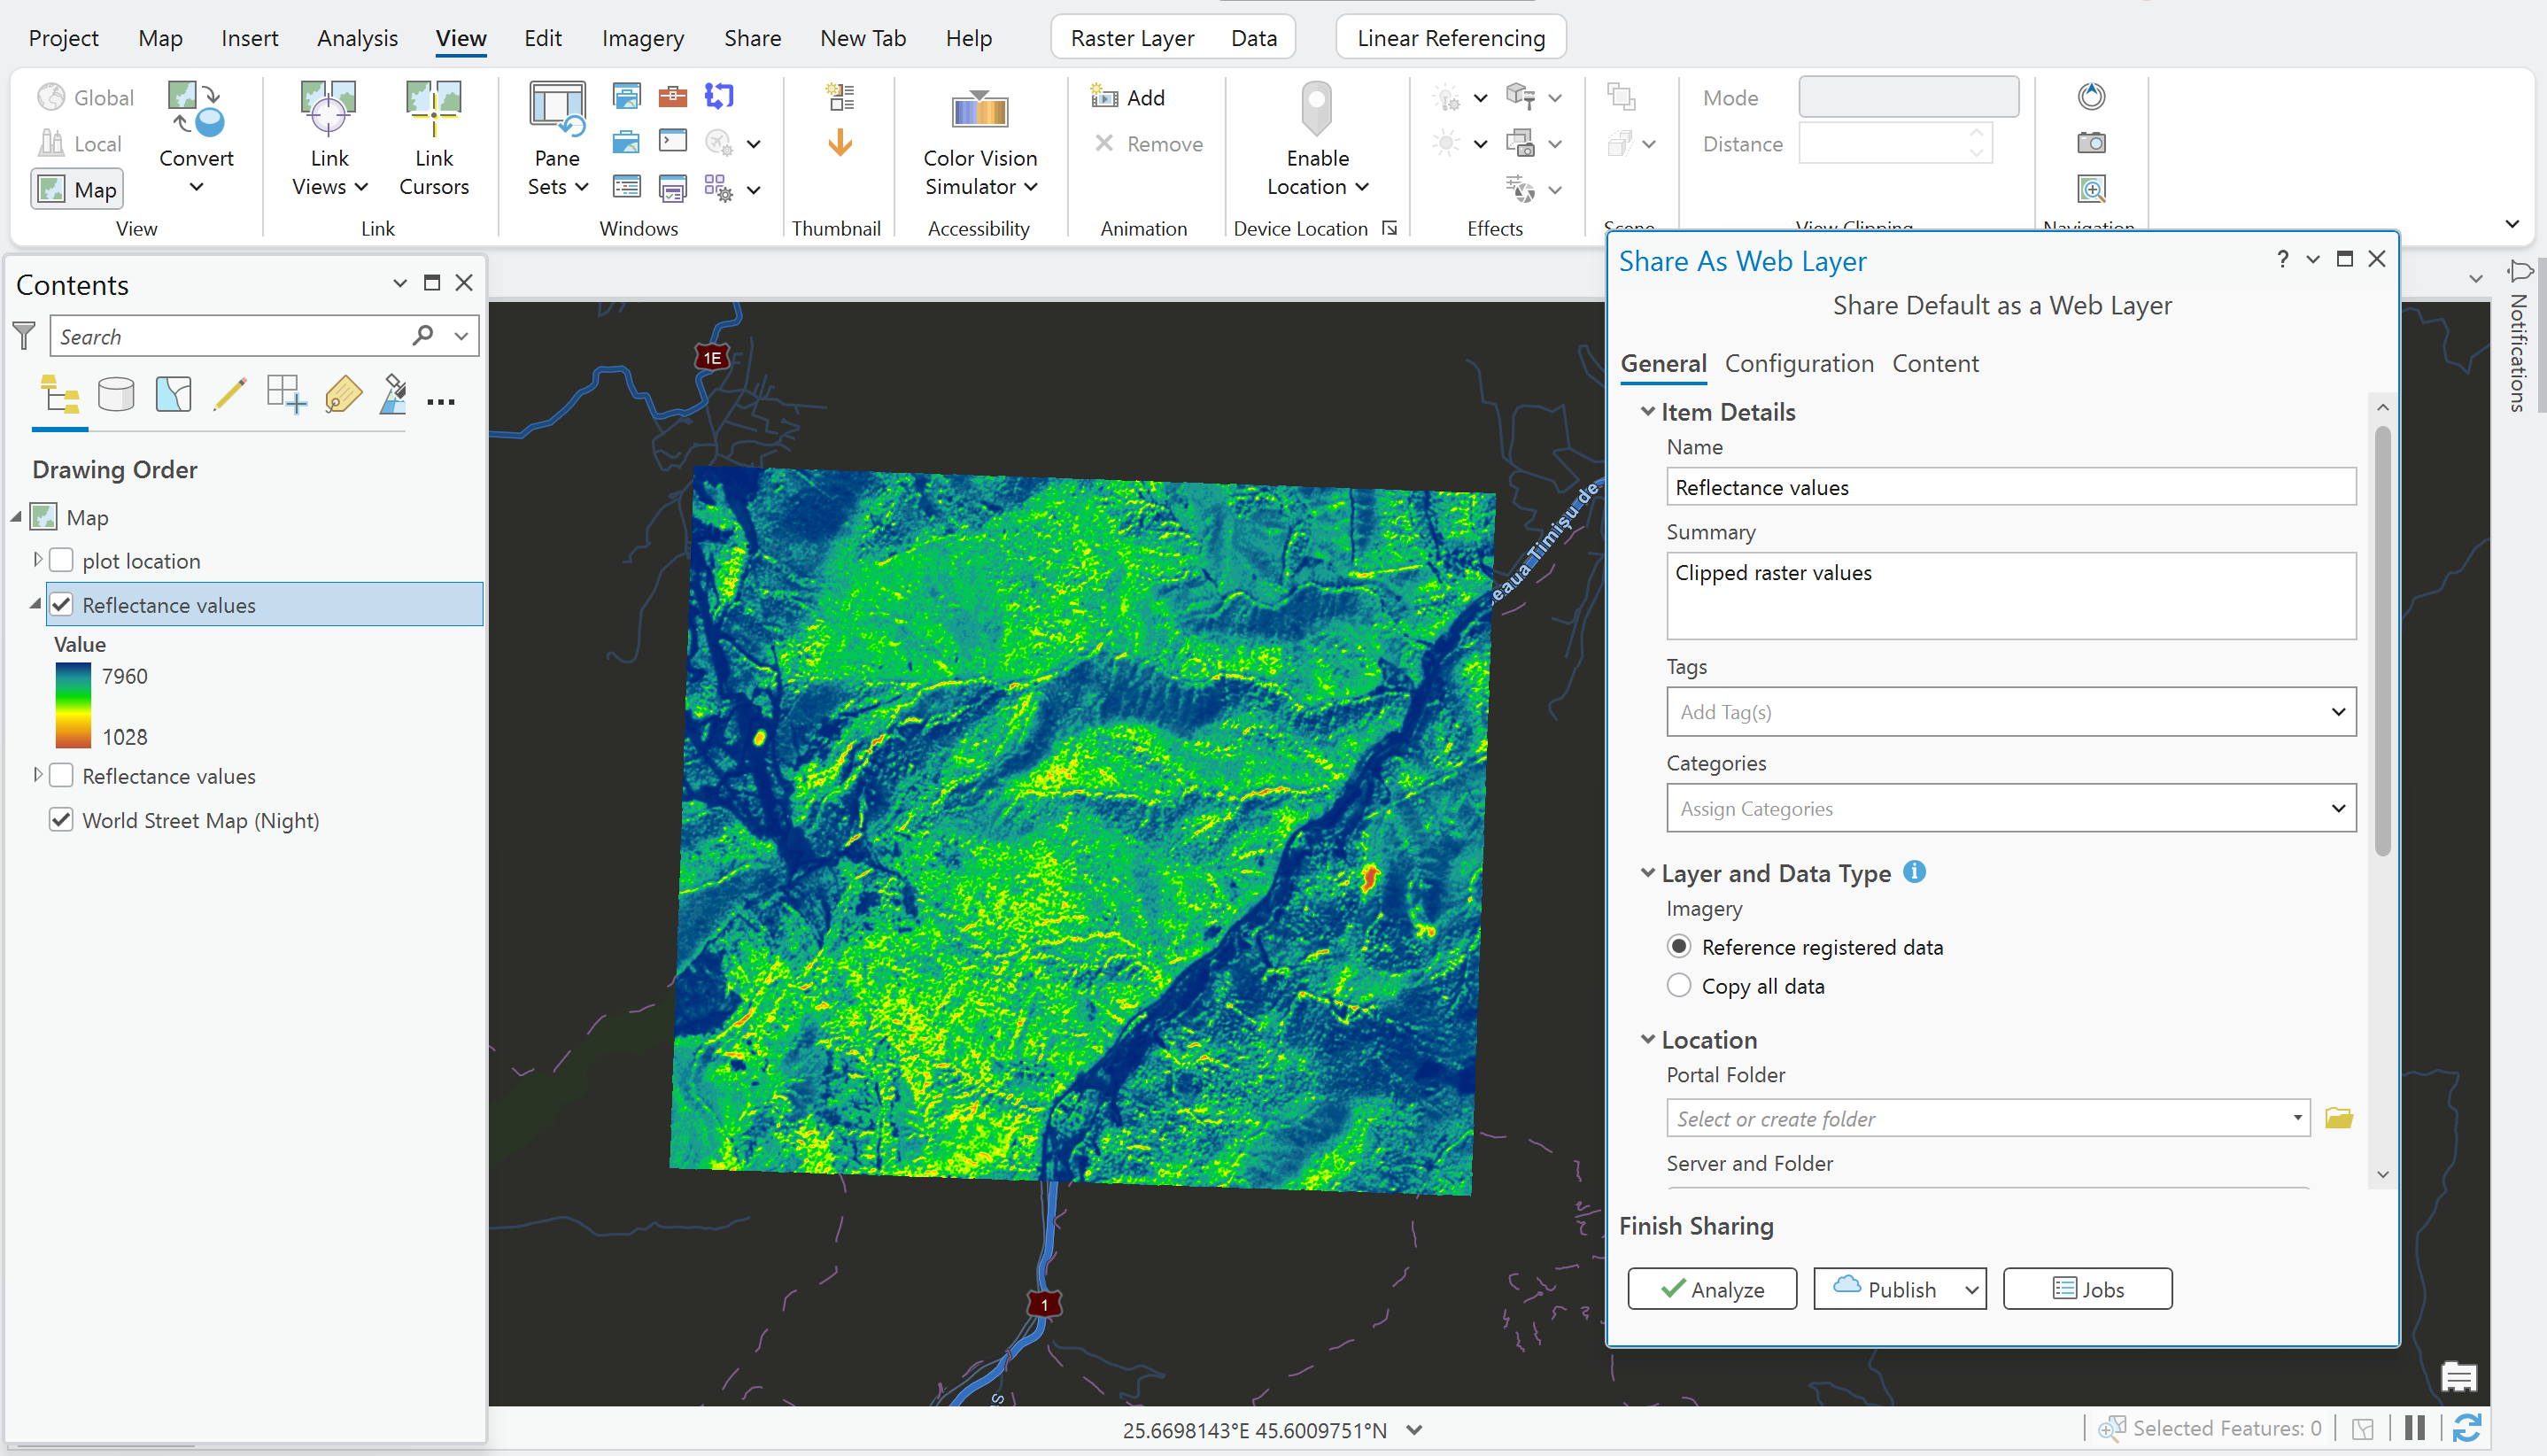Open the Imagery ribbon tab
Screen dimensions: 2547x1456
point(642,38)
